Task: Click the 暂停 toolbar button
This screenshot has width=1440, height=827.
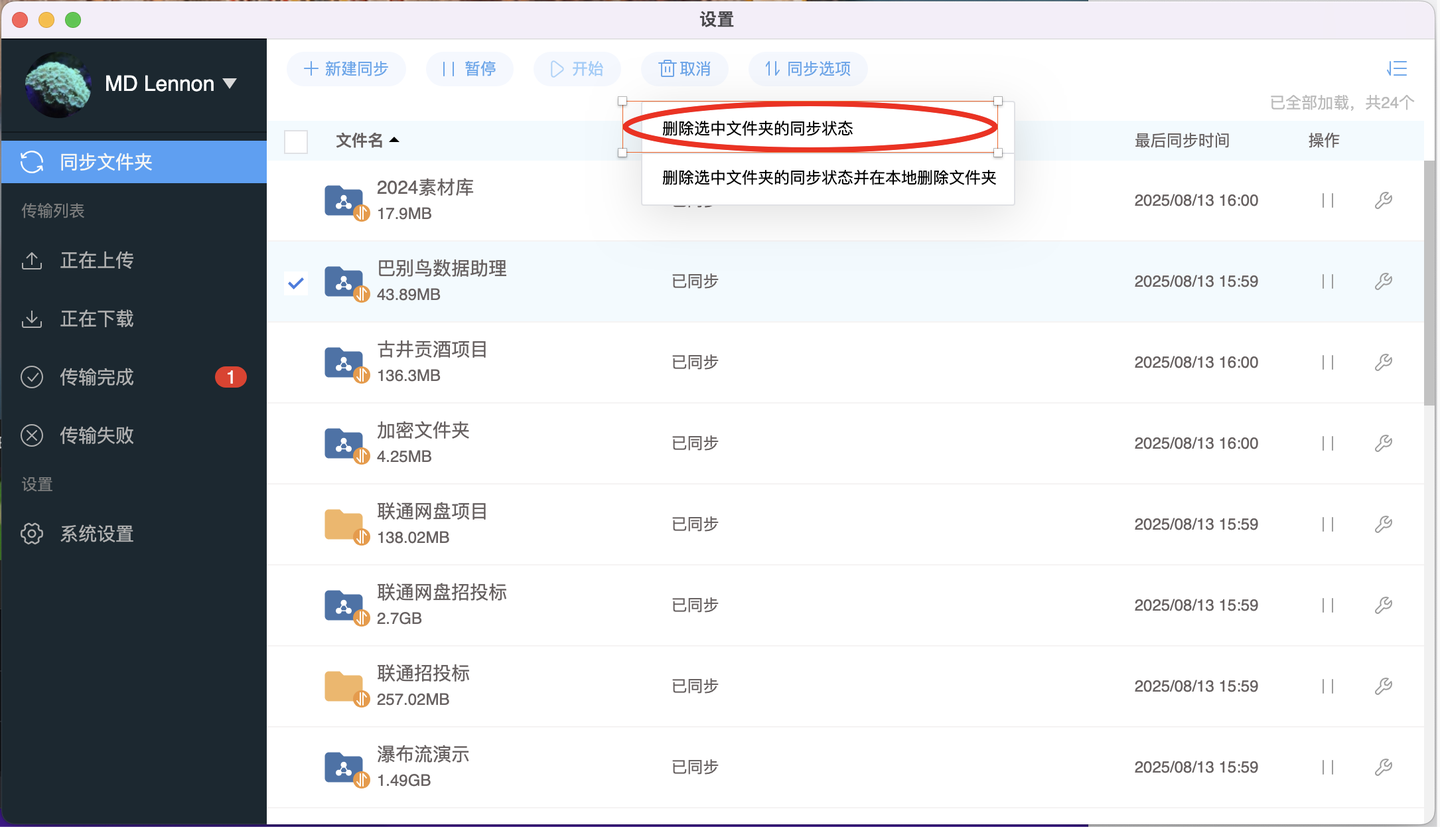Action: [469, 69]
